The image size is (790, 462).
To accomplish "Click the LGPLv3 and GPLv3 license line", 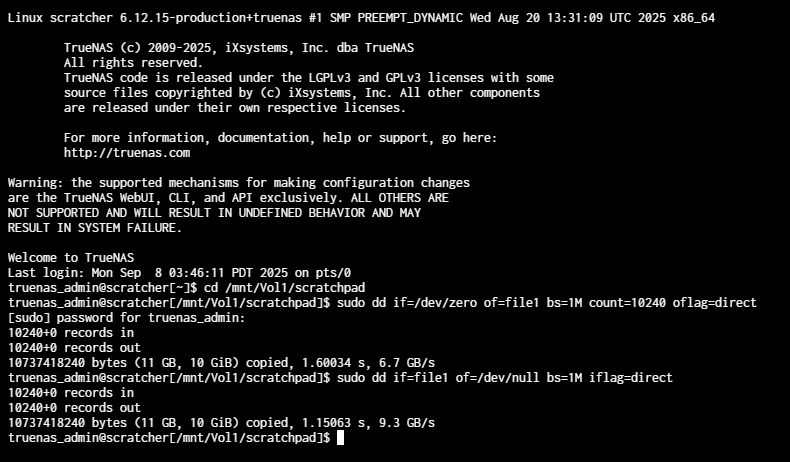I will pyautogui.click(x=308, y=77).
